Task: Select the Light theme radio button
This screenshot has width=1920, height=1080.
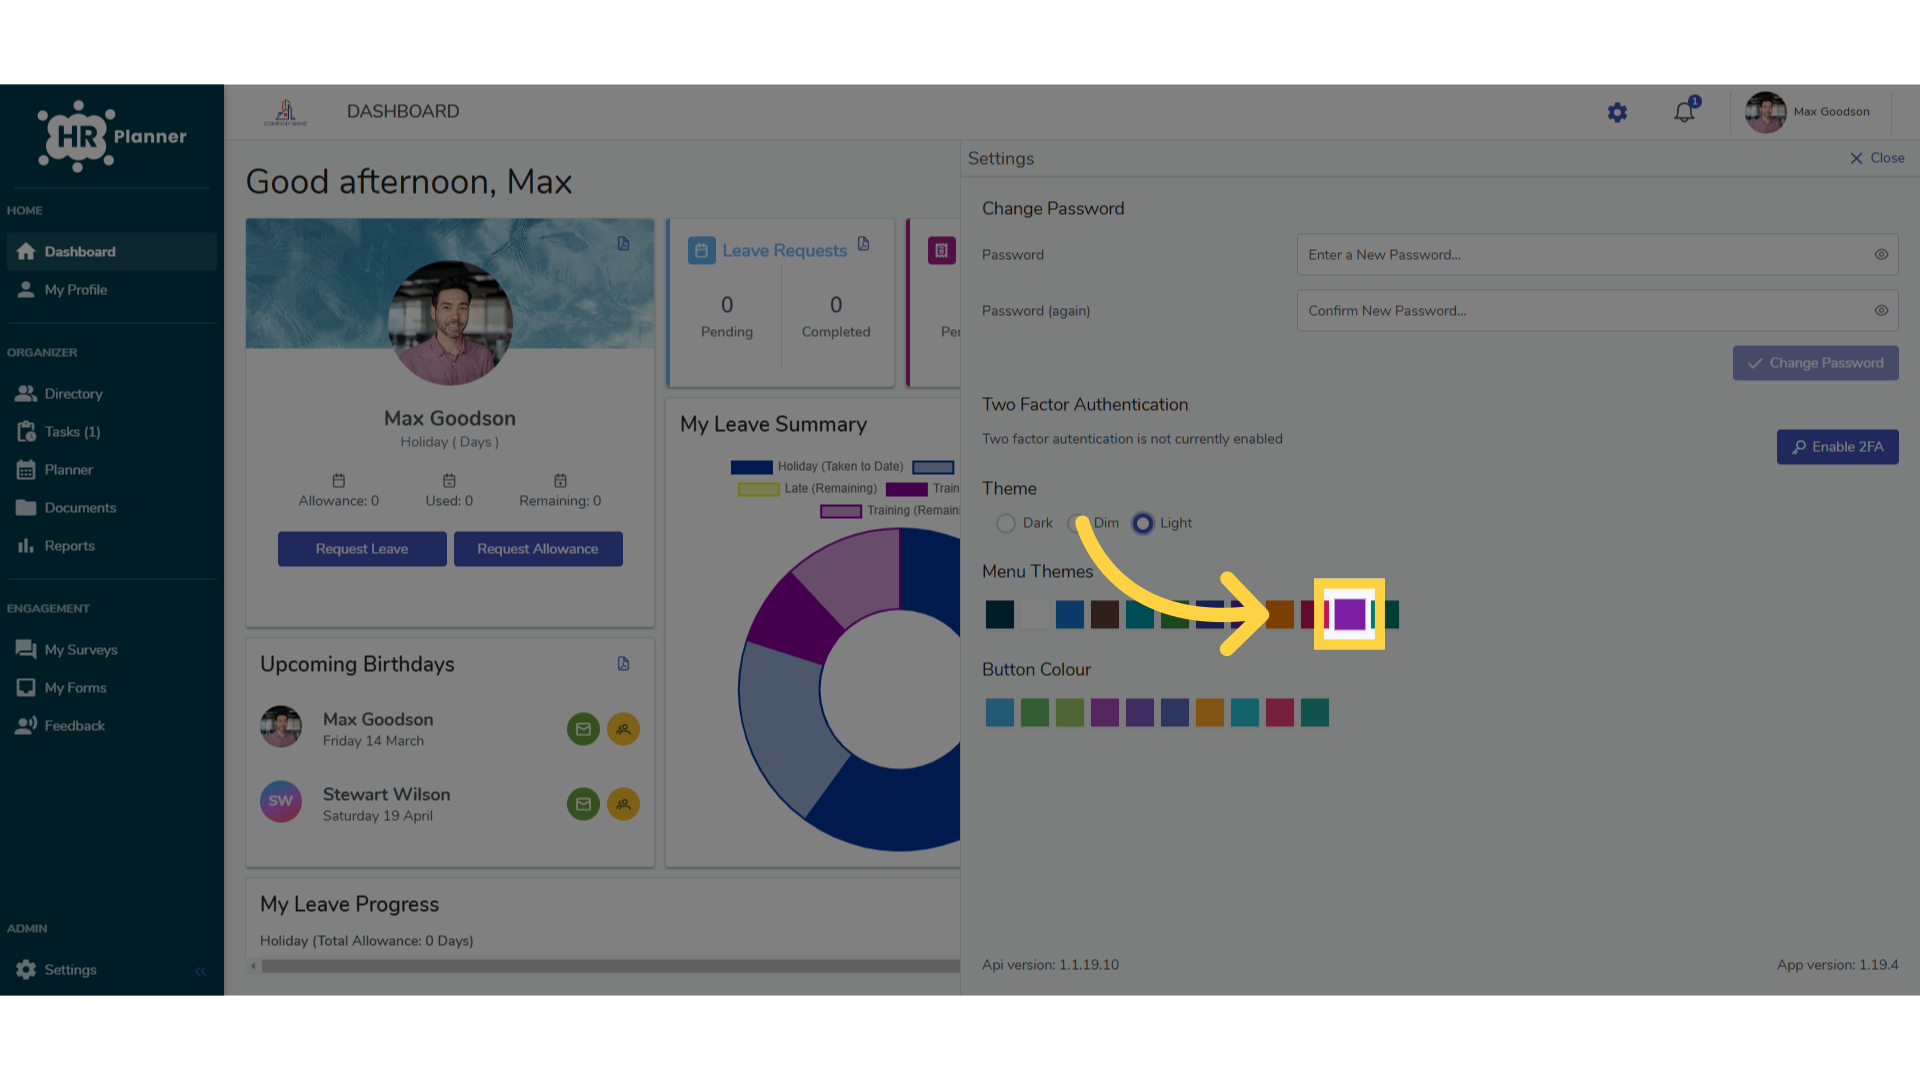Action: (x=1143, y=523)
